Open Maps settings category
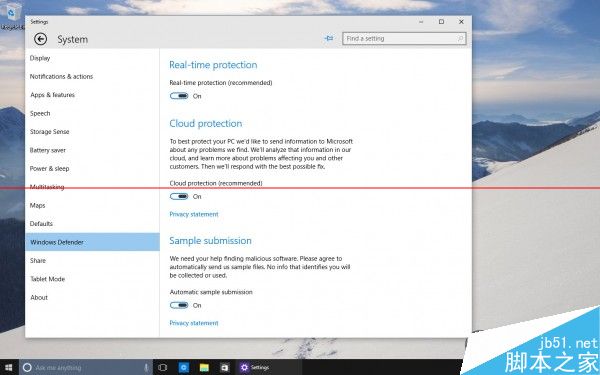600x375 pixels. point(92,205)
